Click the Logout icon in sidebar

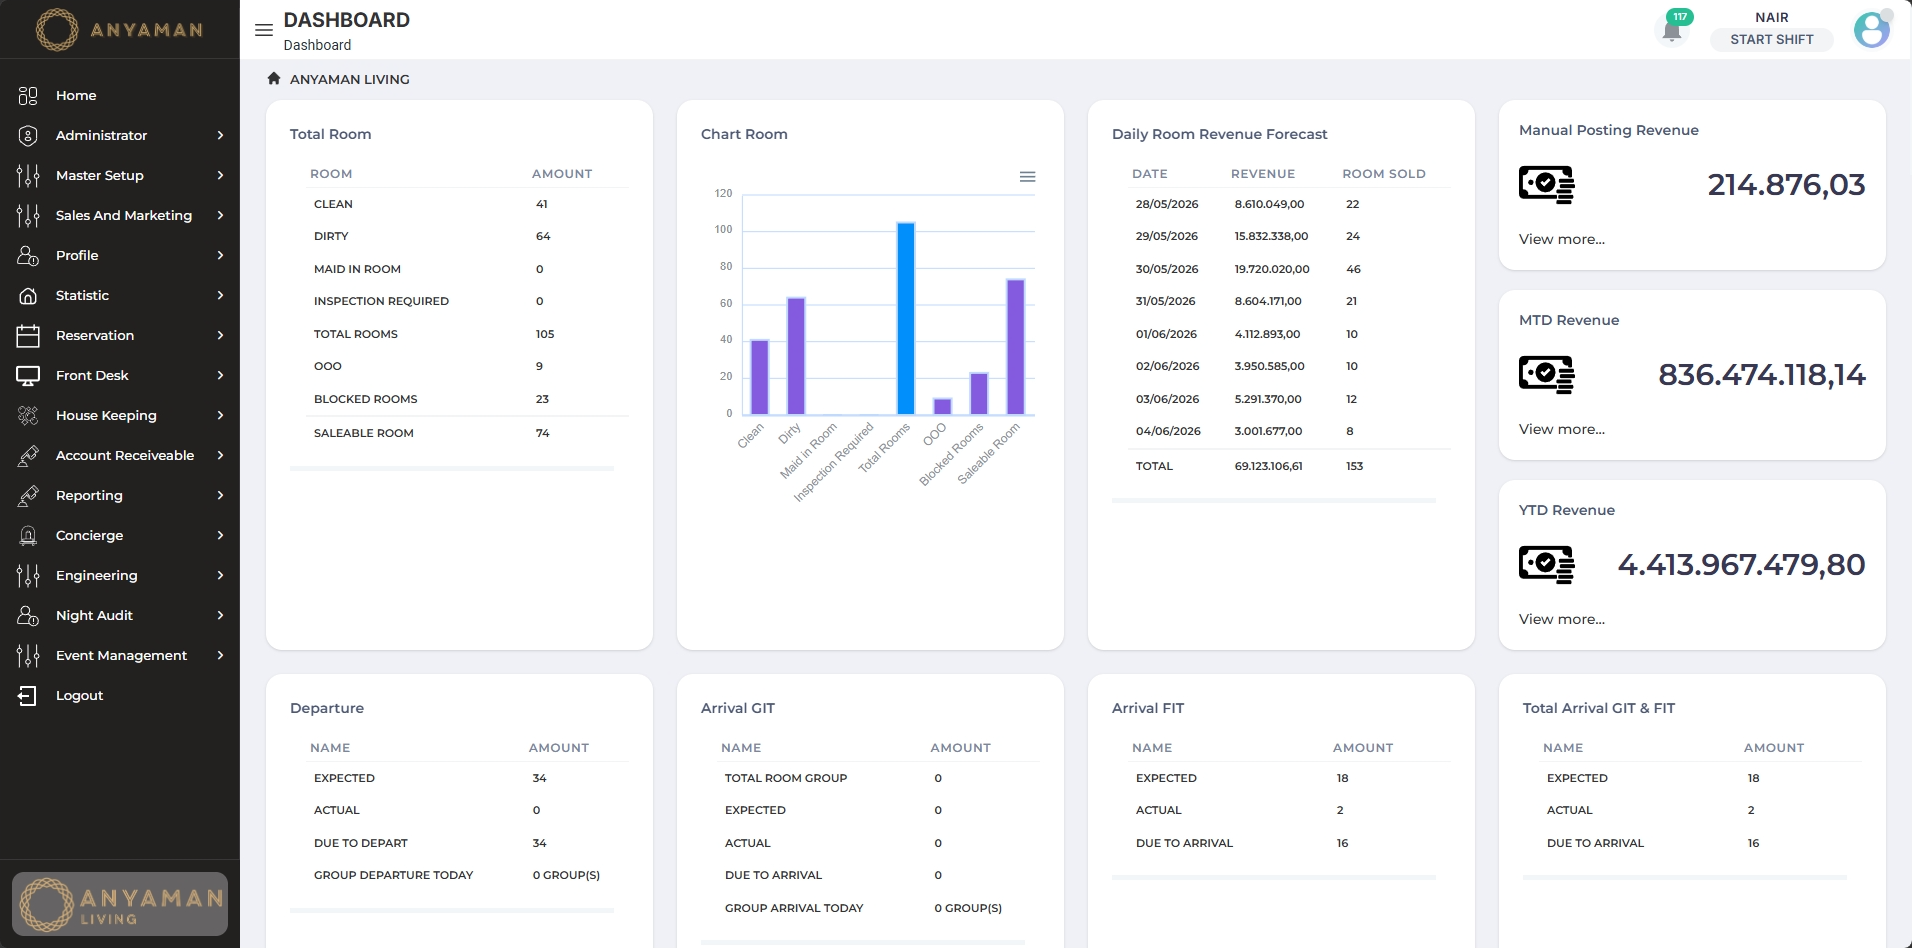(28, 695)
